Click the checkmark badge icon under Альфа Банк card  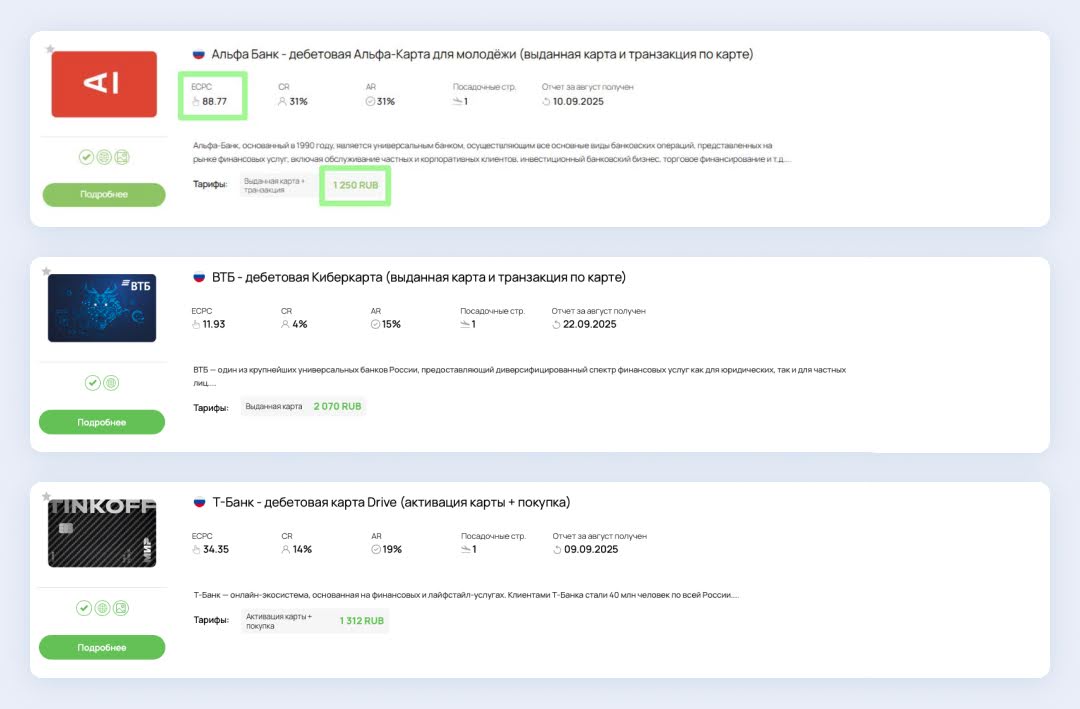click(x=87, y=157)
